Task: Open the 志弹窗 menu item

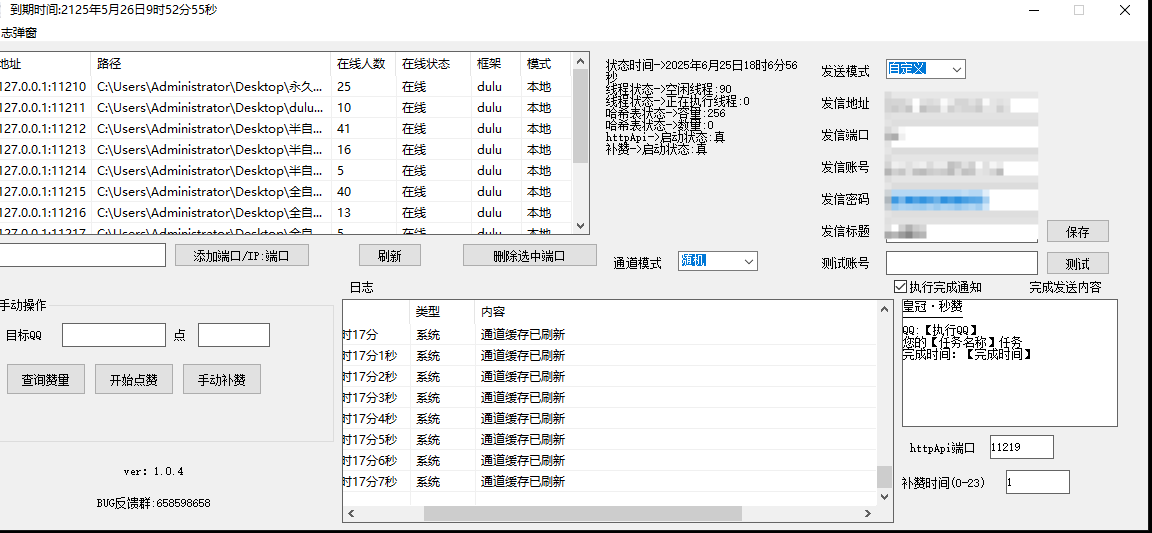Action: coord(19,33)
